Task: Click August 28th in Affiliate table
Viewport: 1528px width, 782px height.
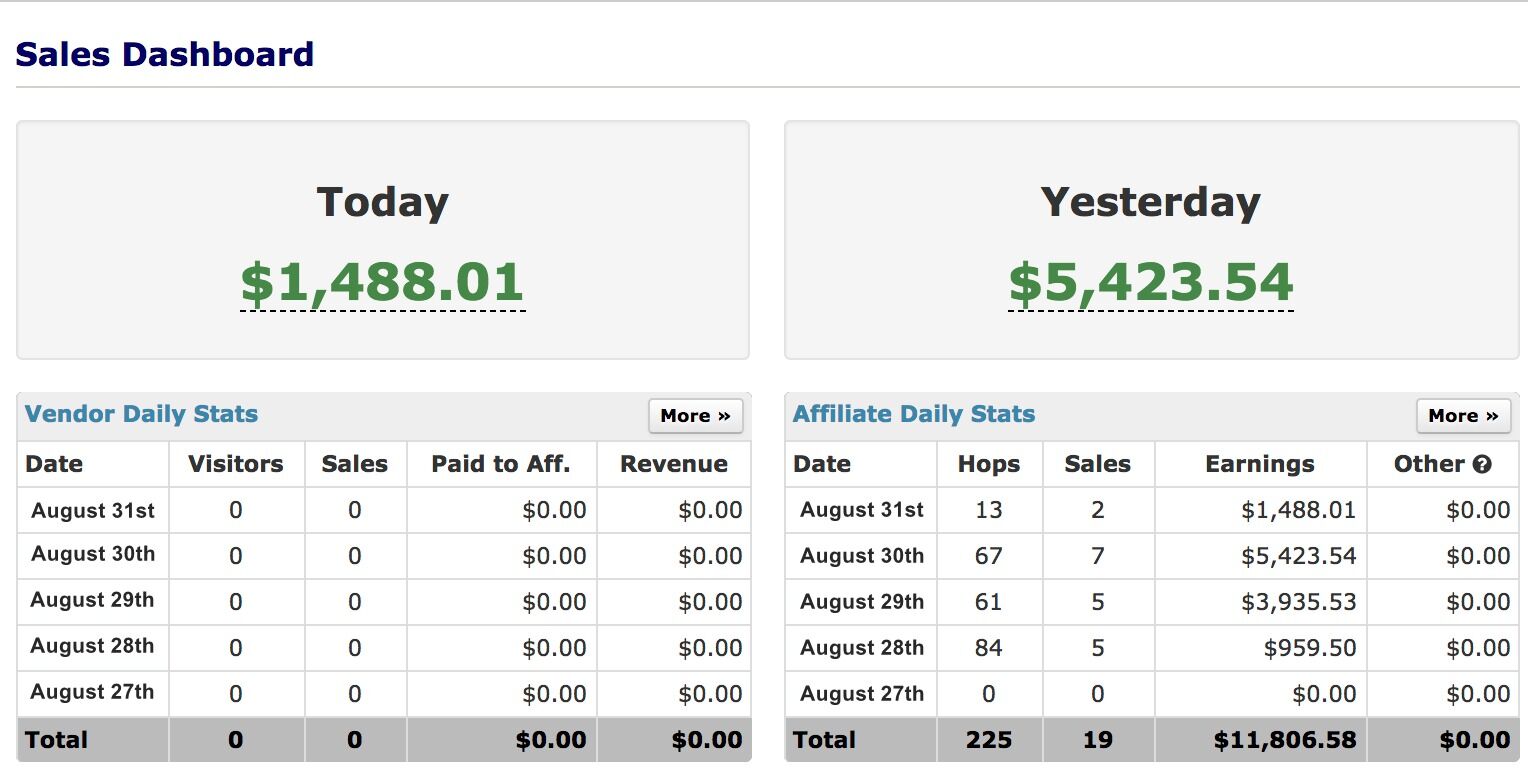Action: (x=862, y=648)
